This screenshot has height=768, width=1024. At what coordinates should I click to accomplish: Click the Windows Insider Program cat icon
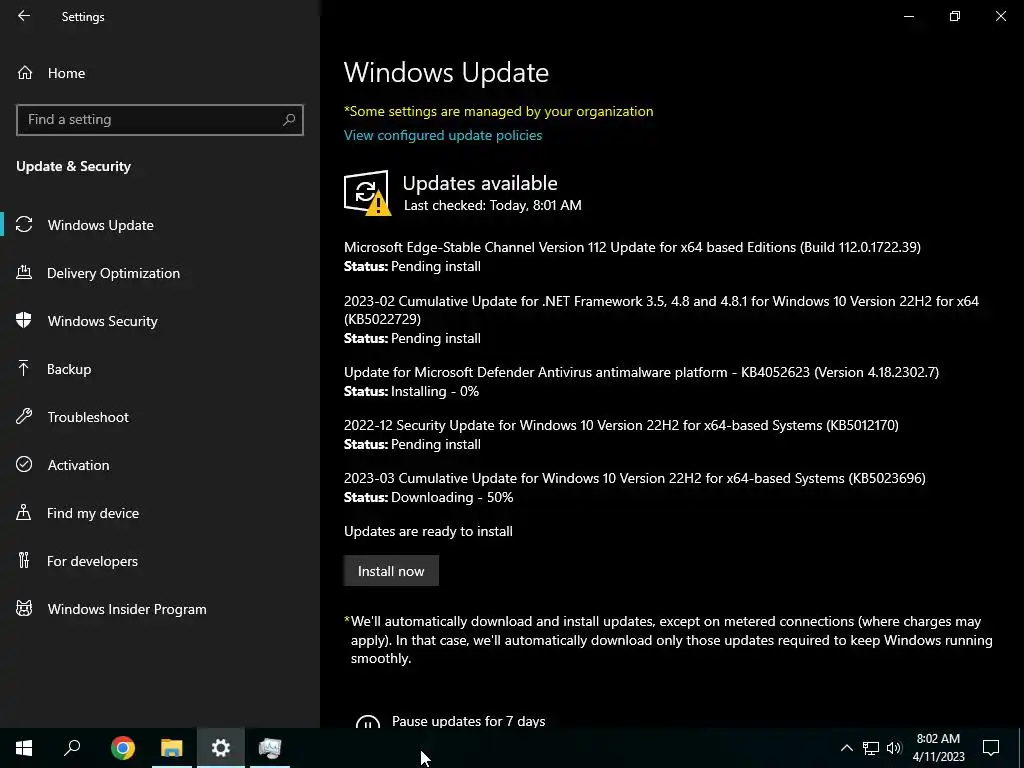[24, 609]
